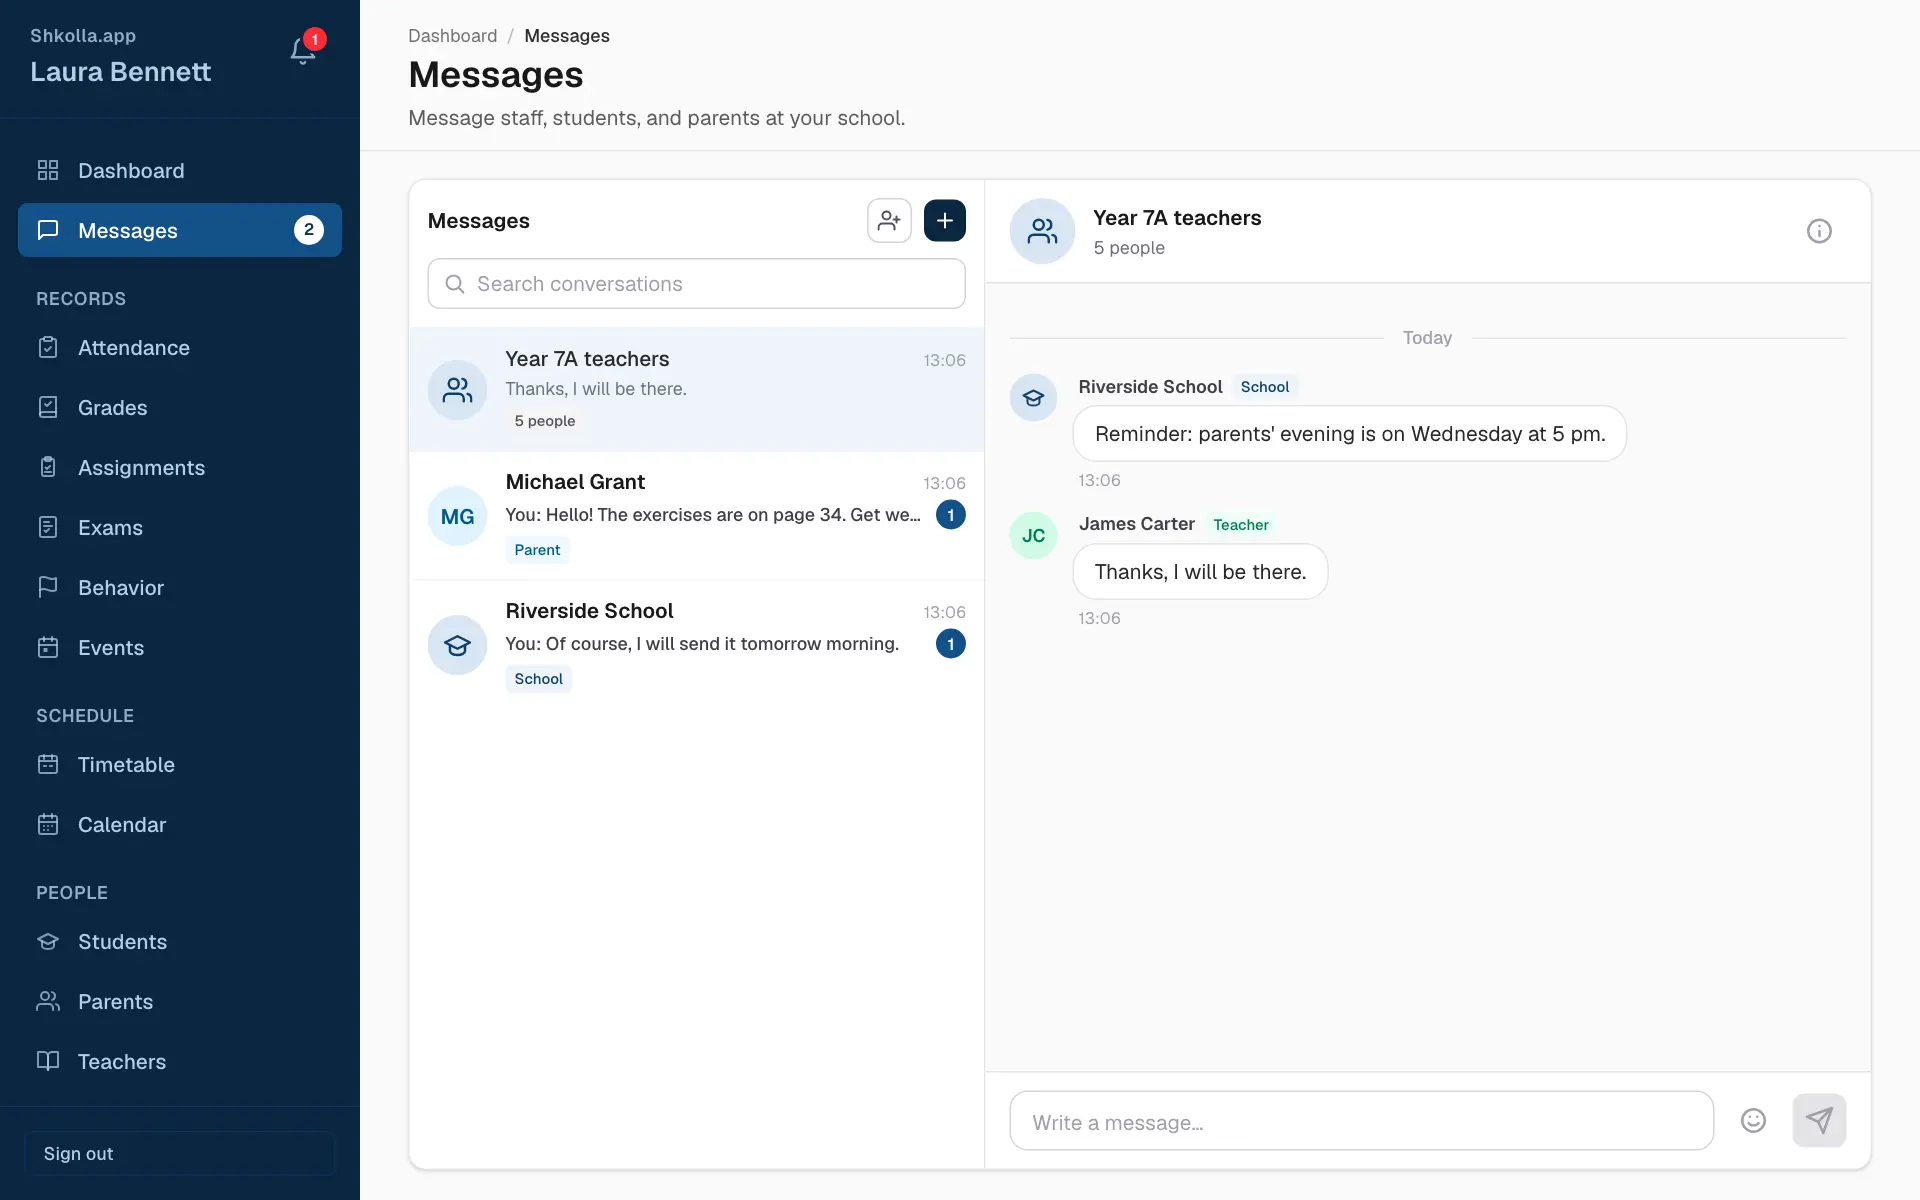Open the Calendar page
Viewport: 1920px width, 1200px height.
coord(180,825)
